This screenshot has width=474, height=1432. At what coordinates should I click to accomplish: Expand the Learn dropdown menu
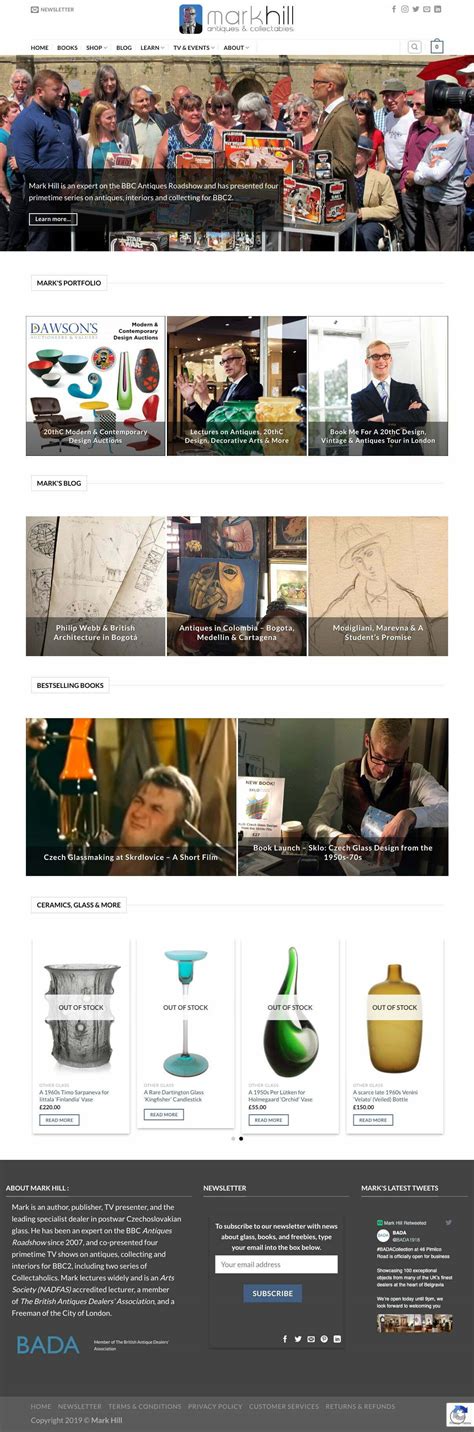(x=152, y=47)
